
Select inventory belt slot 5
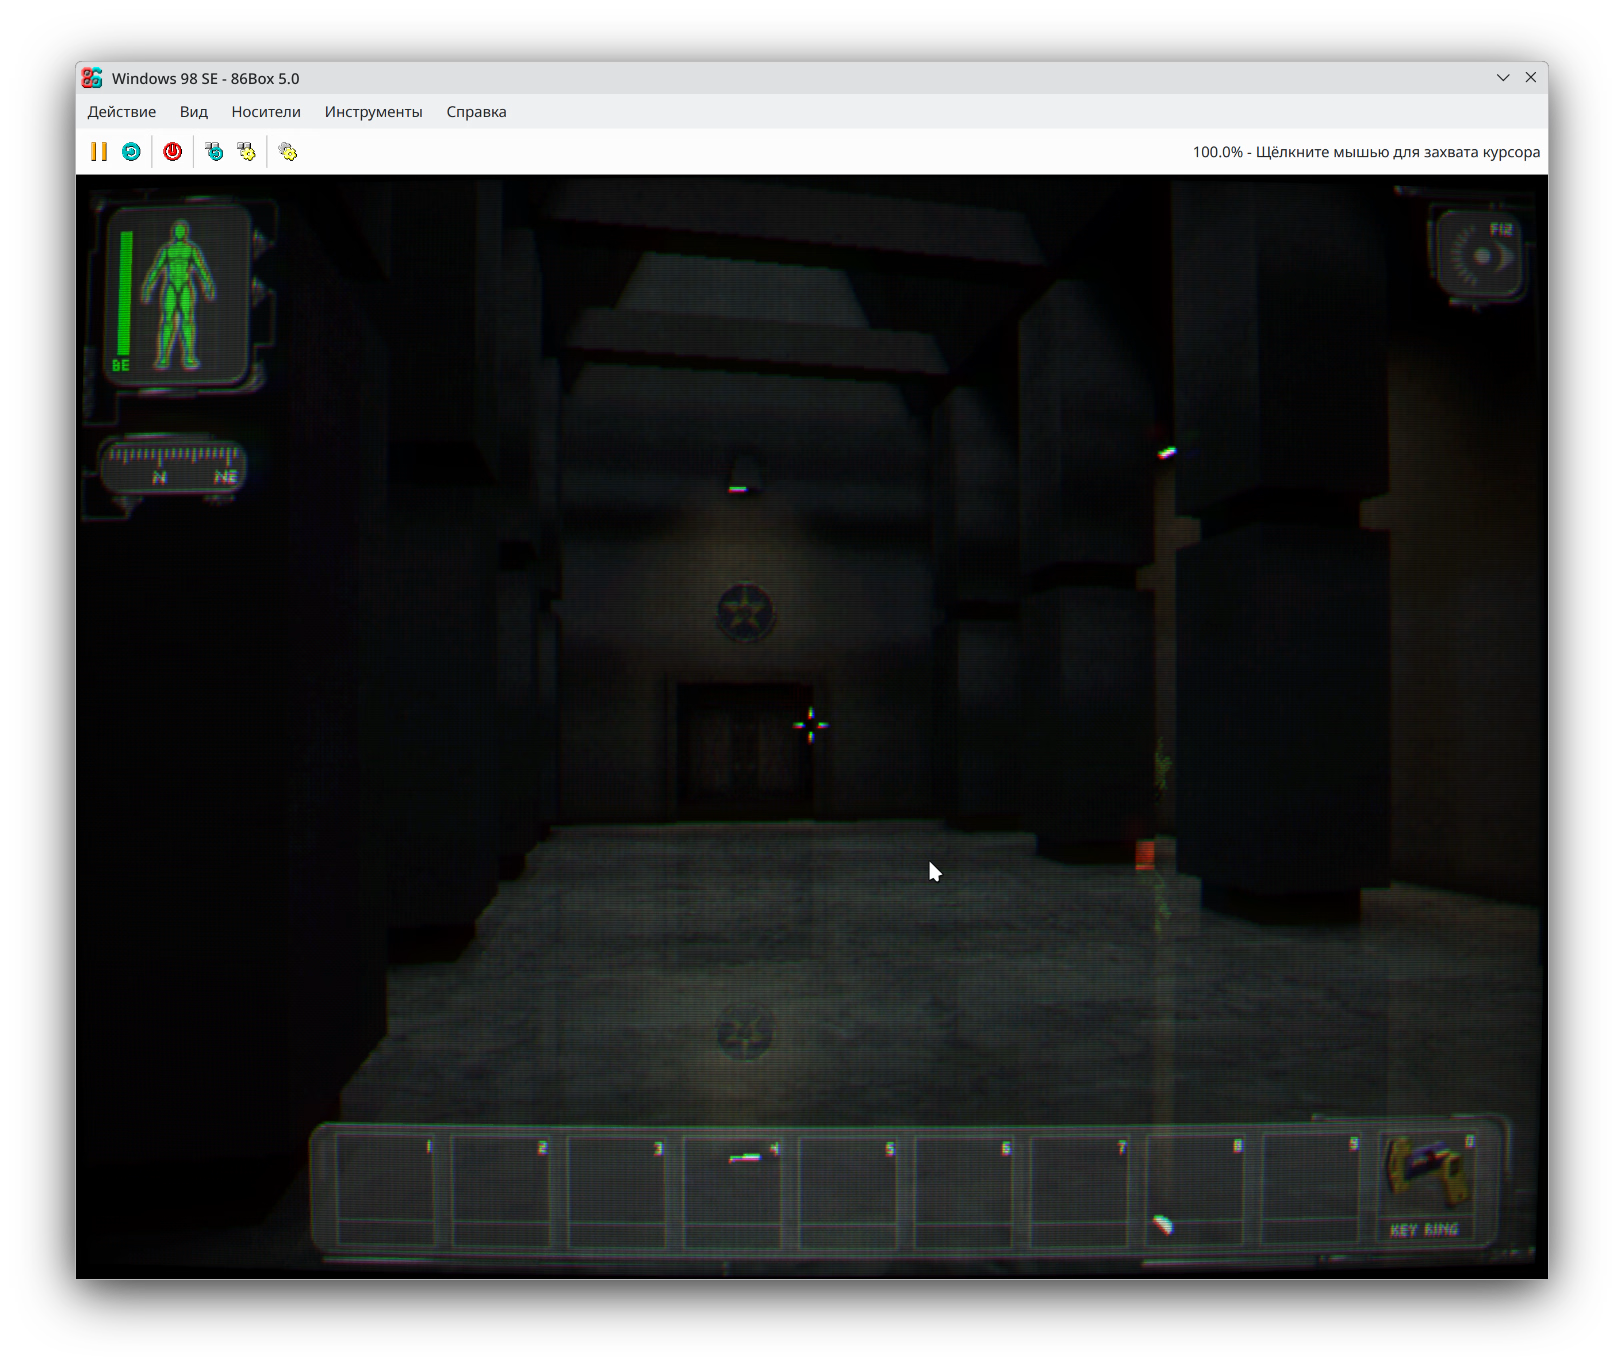848,1188
